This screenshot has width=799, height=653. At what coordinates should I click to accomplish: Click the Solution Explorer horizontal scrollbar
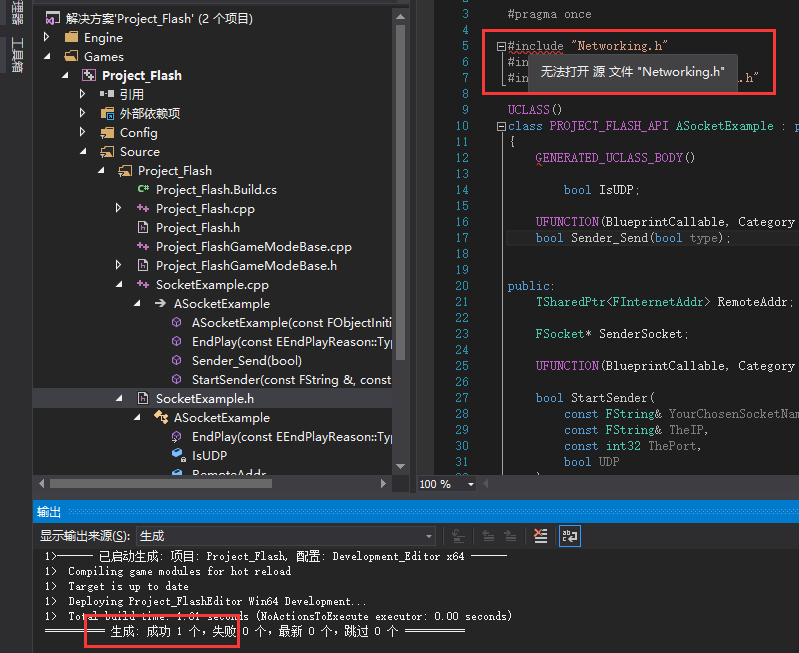200,483
